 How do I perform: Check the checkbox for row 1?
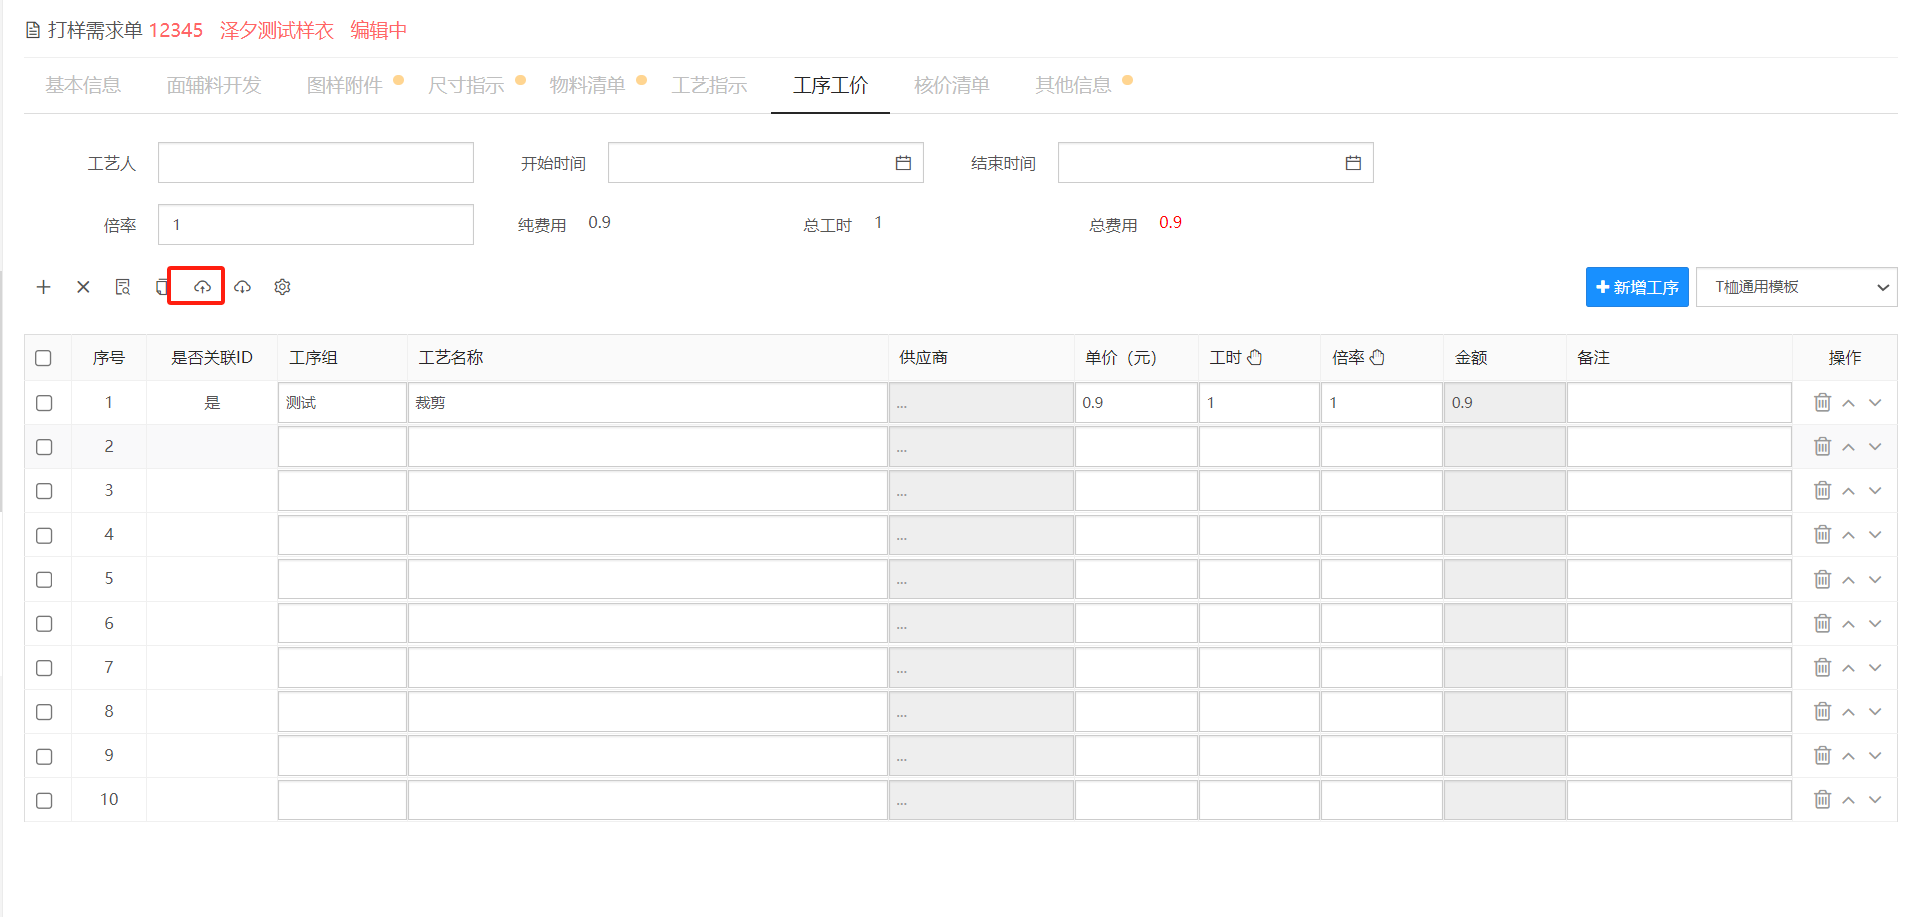[44, 403]
